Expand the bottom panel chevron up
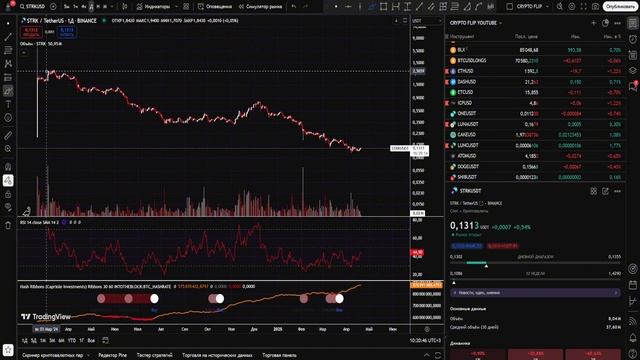 click(427, 355)
